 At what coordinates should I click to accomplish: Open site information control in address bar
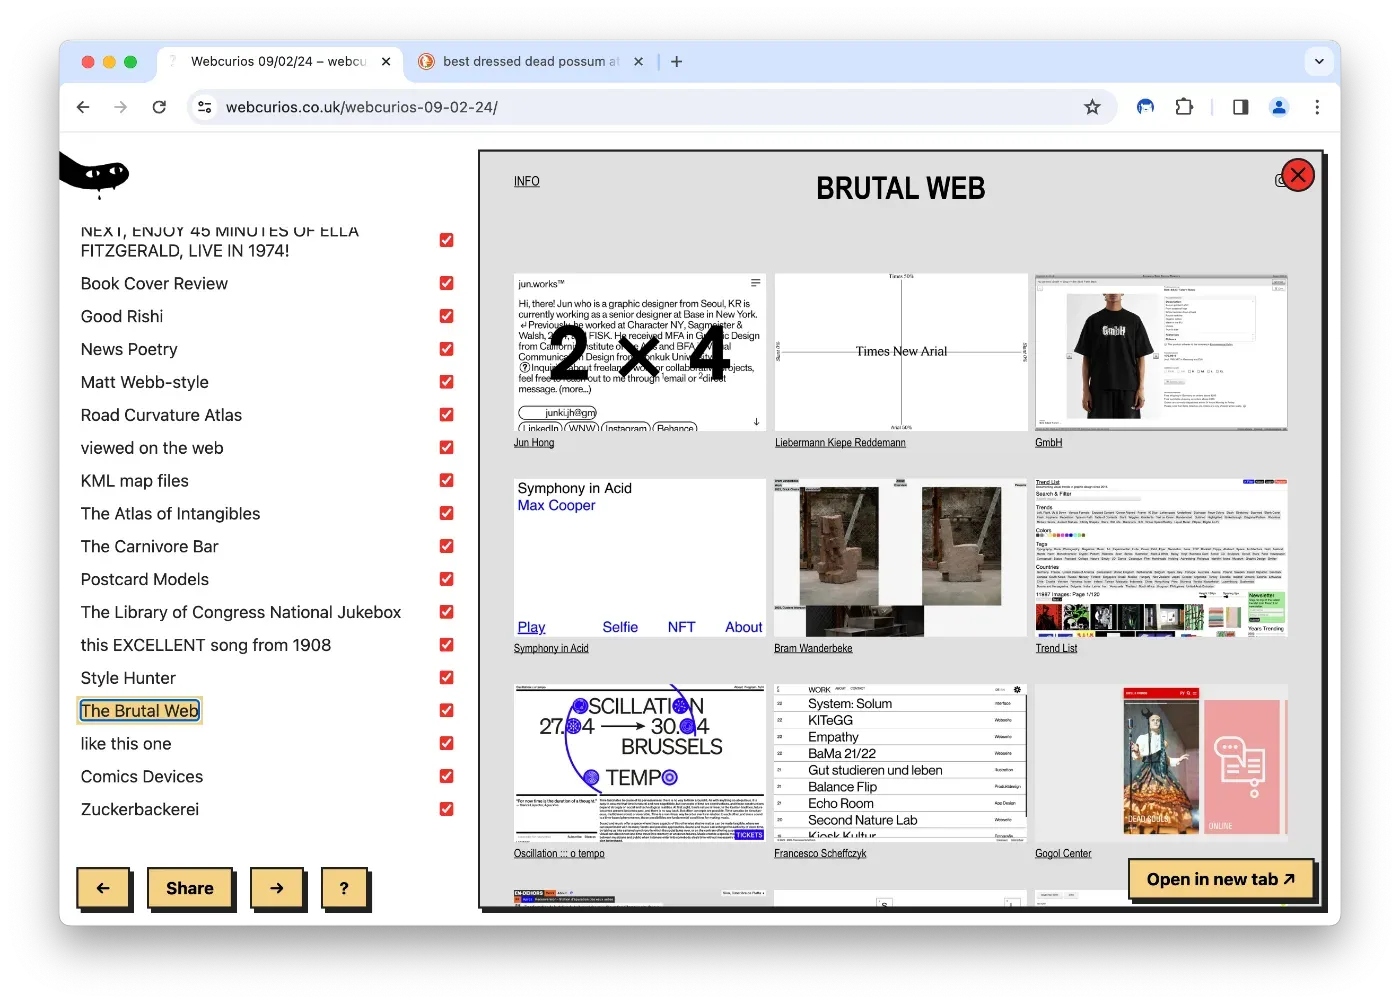(x=205, y=107)
